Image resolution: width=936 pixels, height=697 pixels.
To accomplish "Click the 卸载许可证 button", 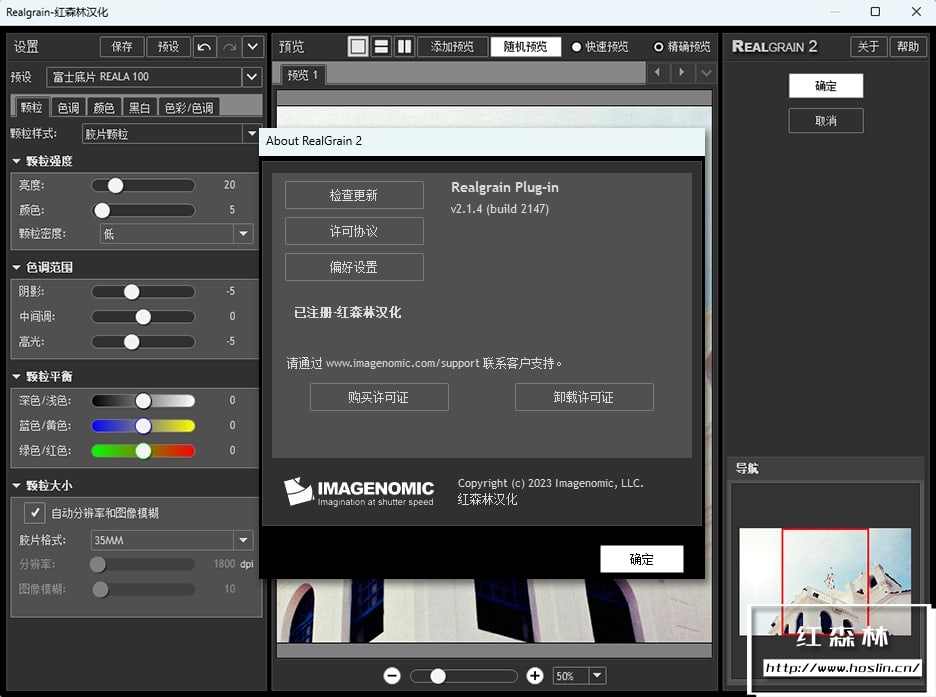I will (x=584, y=397).
